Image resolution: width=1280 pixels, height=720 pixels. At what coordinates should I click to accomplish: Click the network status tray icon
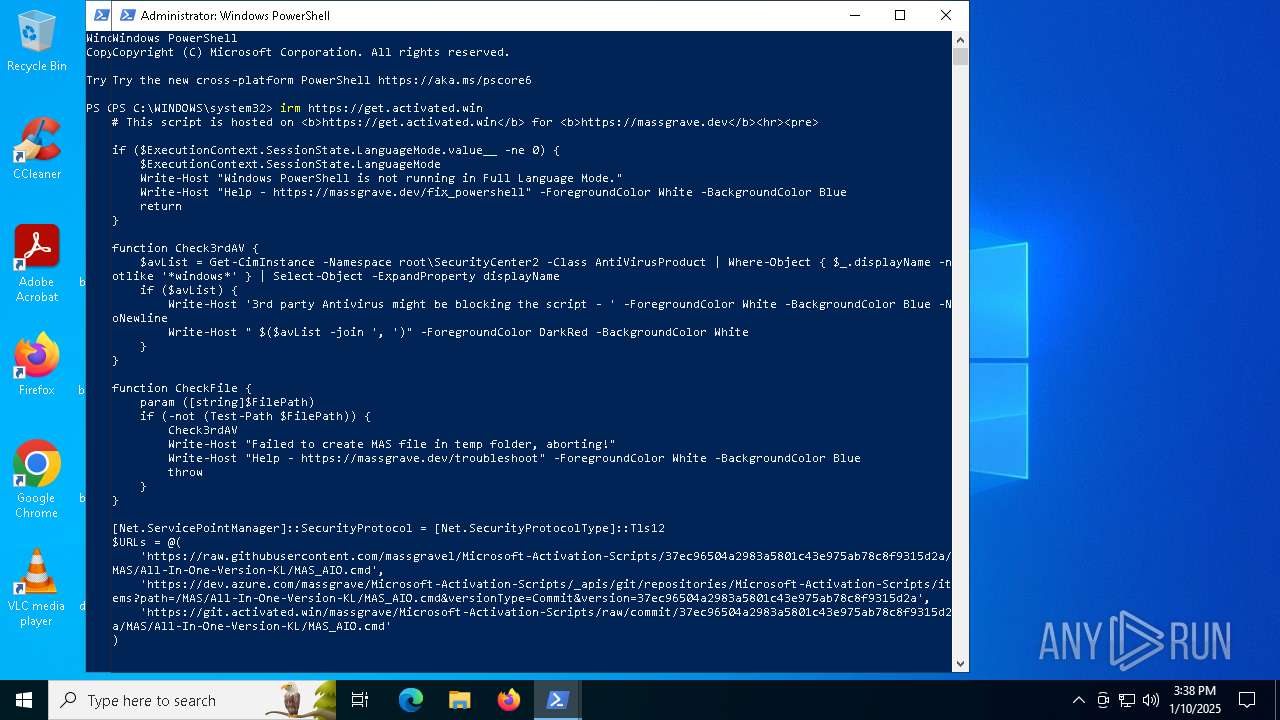(1127, 700)
